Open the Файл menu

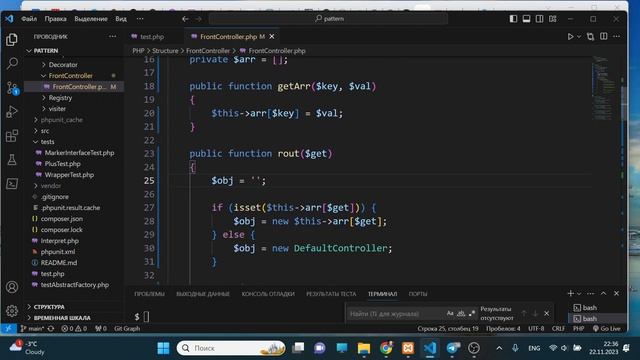coord(29,19)
